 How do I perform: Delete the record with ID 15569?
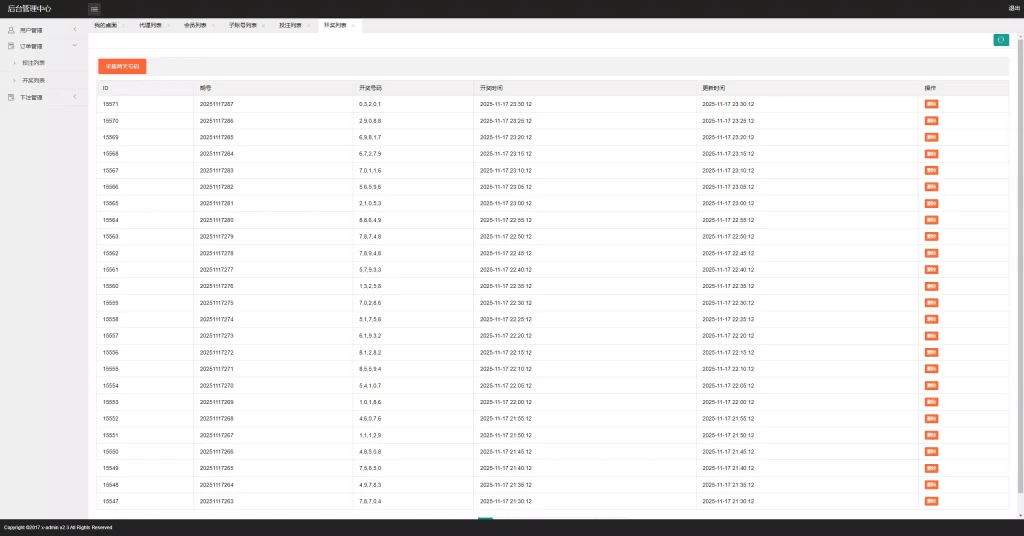(x=931, y=137)
